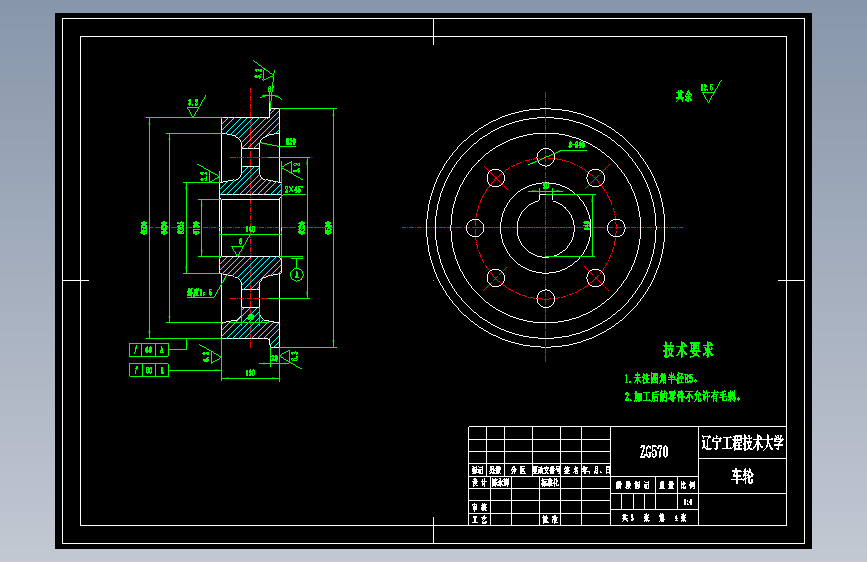Select the ZG570 material text in title block
Image resolution: width=867 pixels, height=562 pixels.
654,452
